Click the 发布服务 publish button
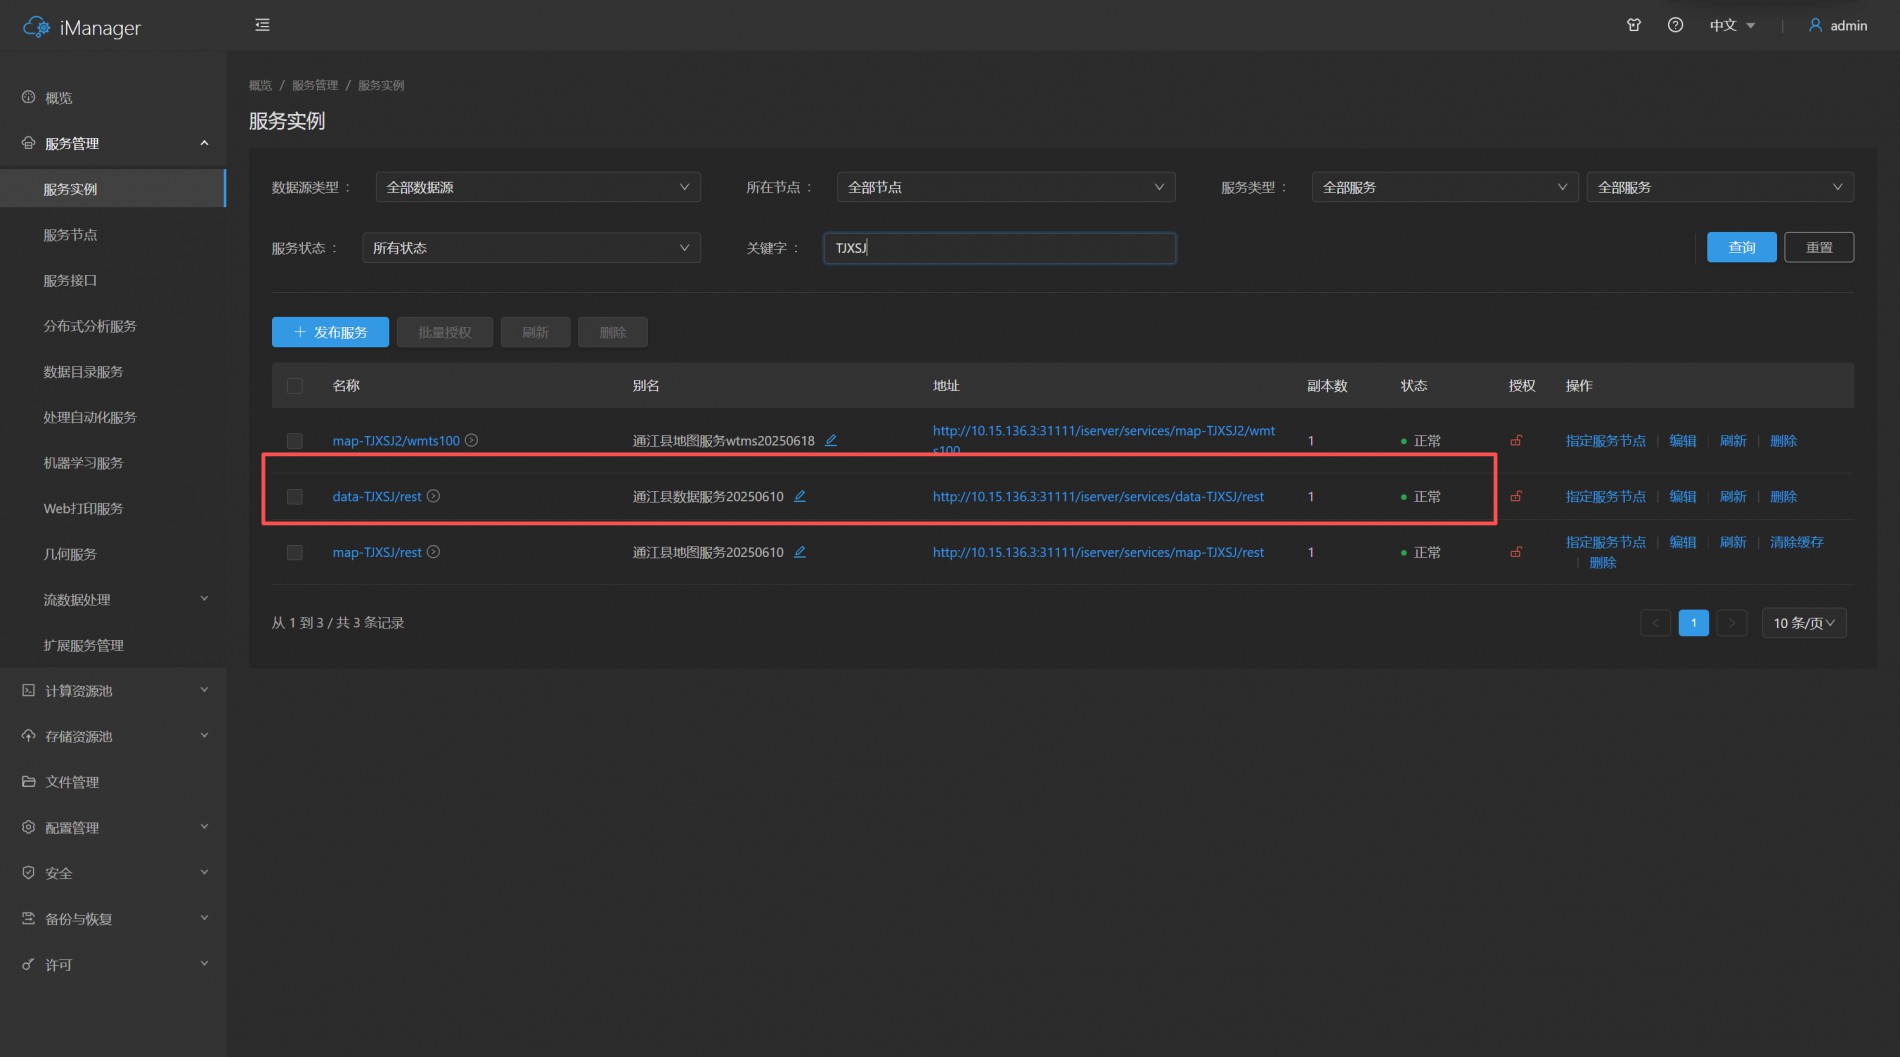 coord(330,332)
